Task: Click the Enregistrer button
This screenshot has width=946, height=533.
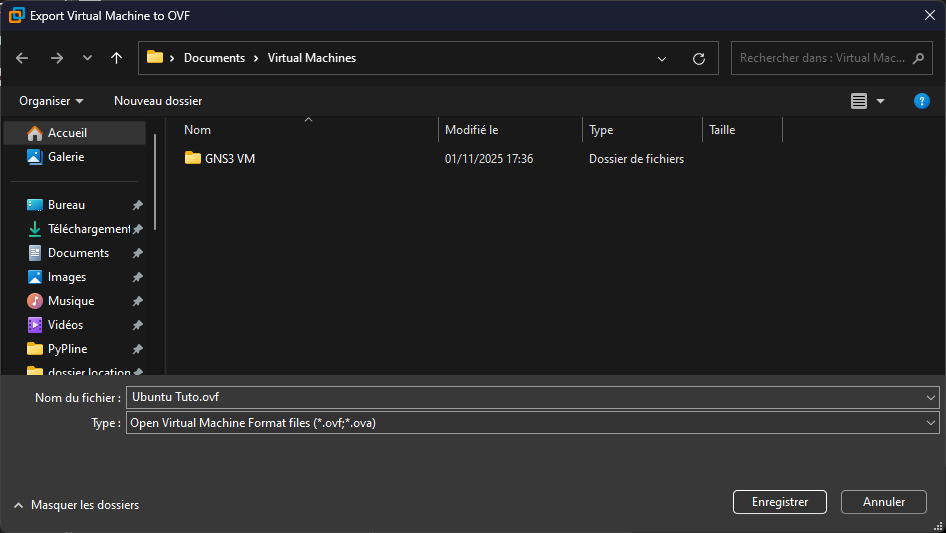Action: tap(779, 502)
